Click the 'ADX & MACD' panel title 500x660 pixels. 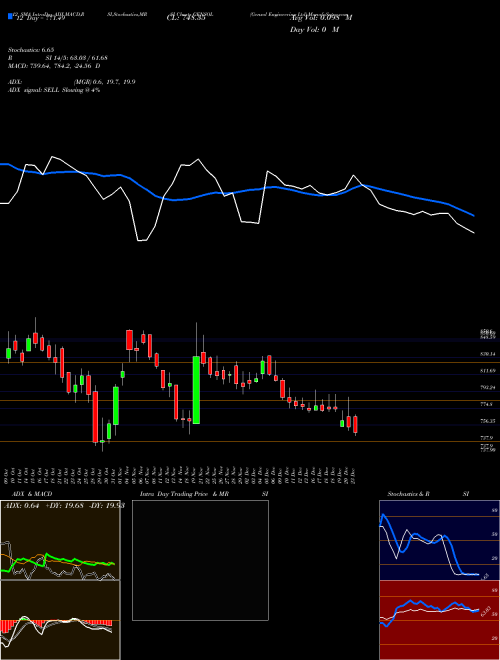[32, 494]
